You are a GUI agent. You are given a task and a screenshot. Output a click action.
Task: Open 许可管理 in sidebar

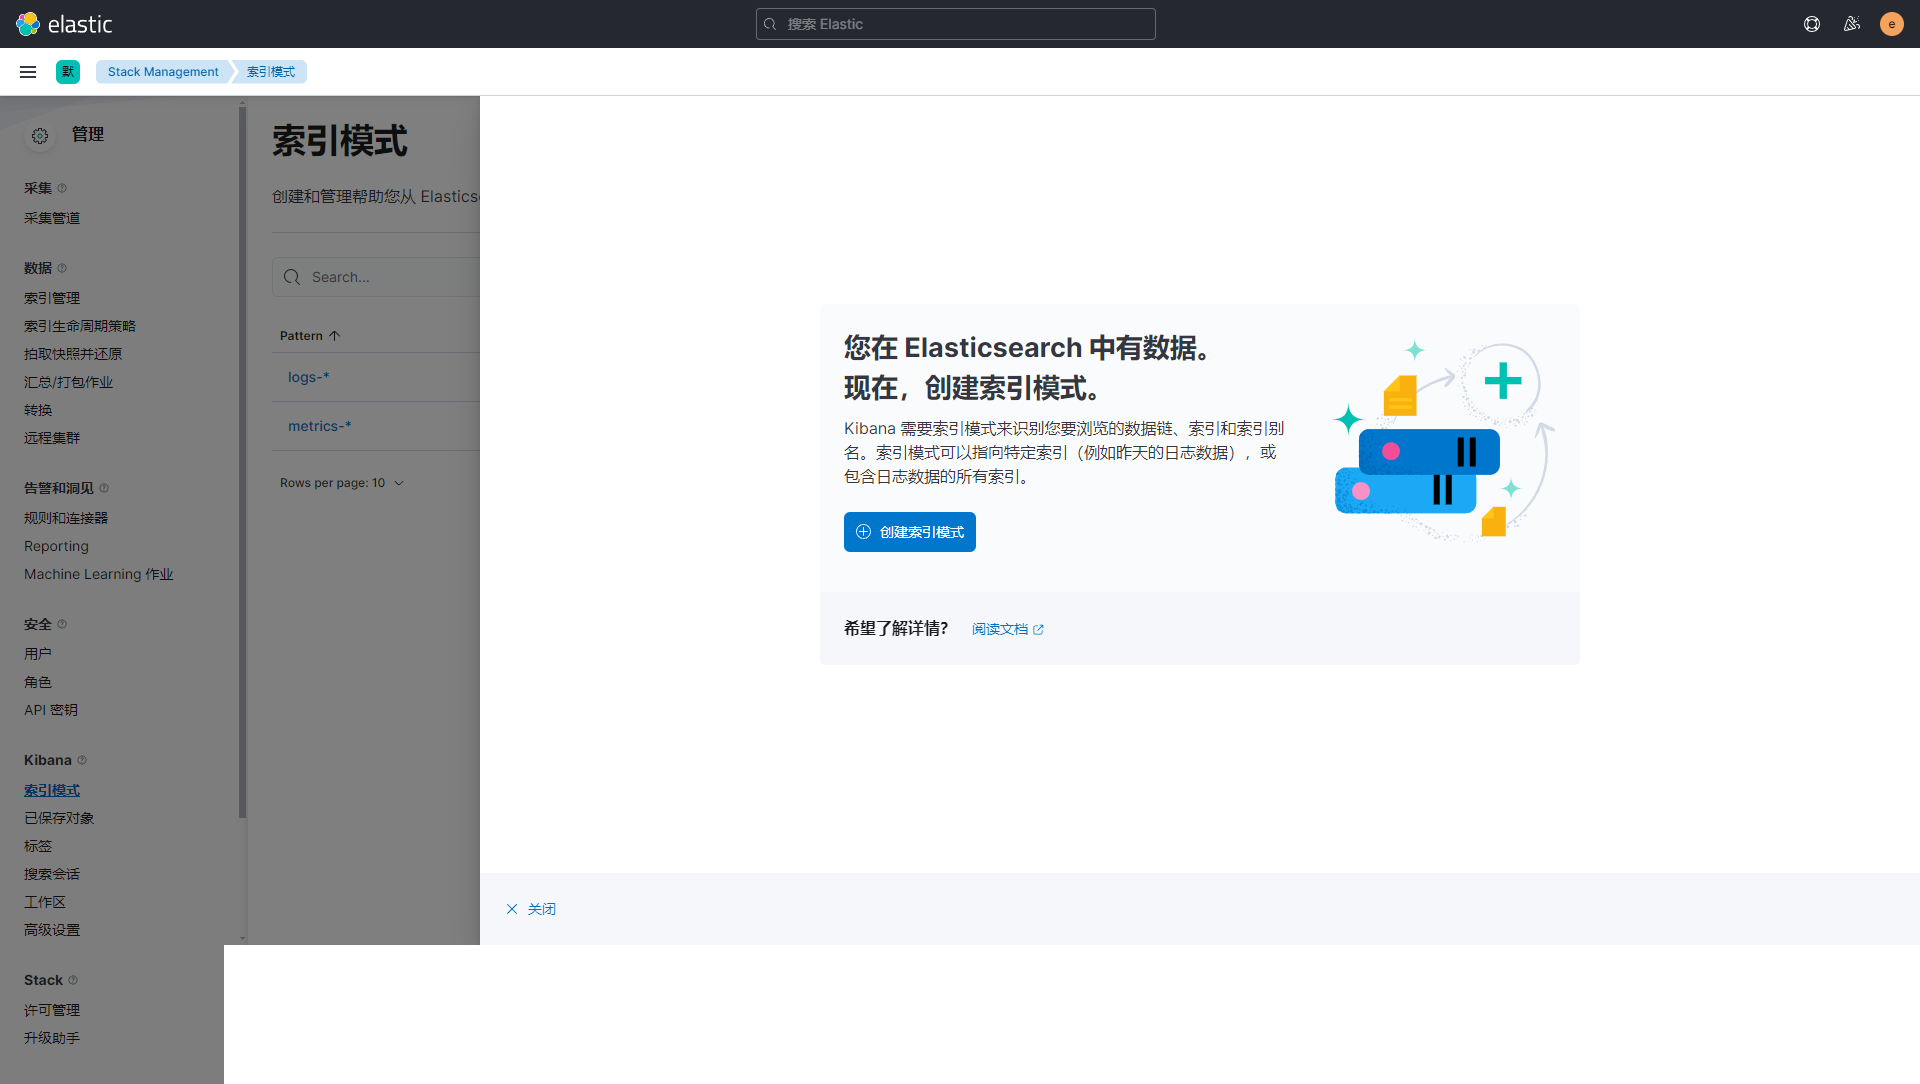52,1010
